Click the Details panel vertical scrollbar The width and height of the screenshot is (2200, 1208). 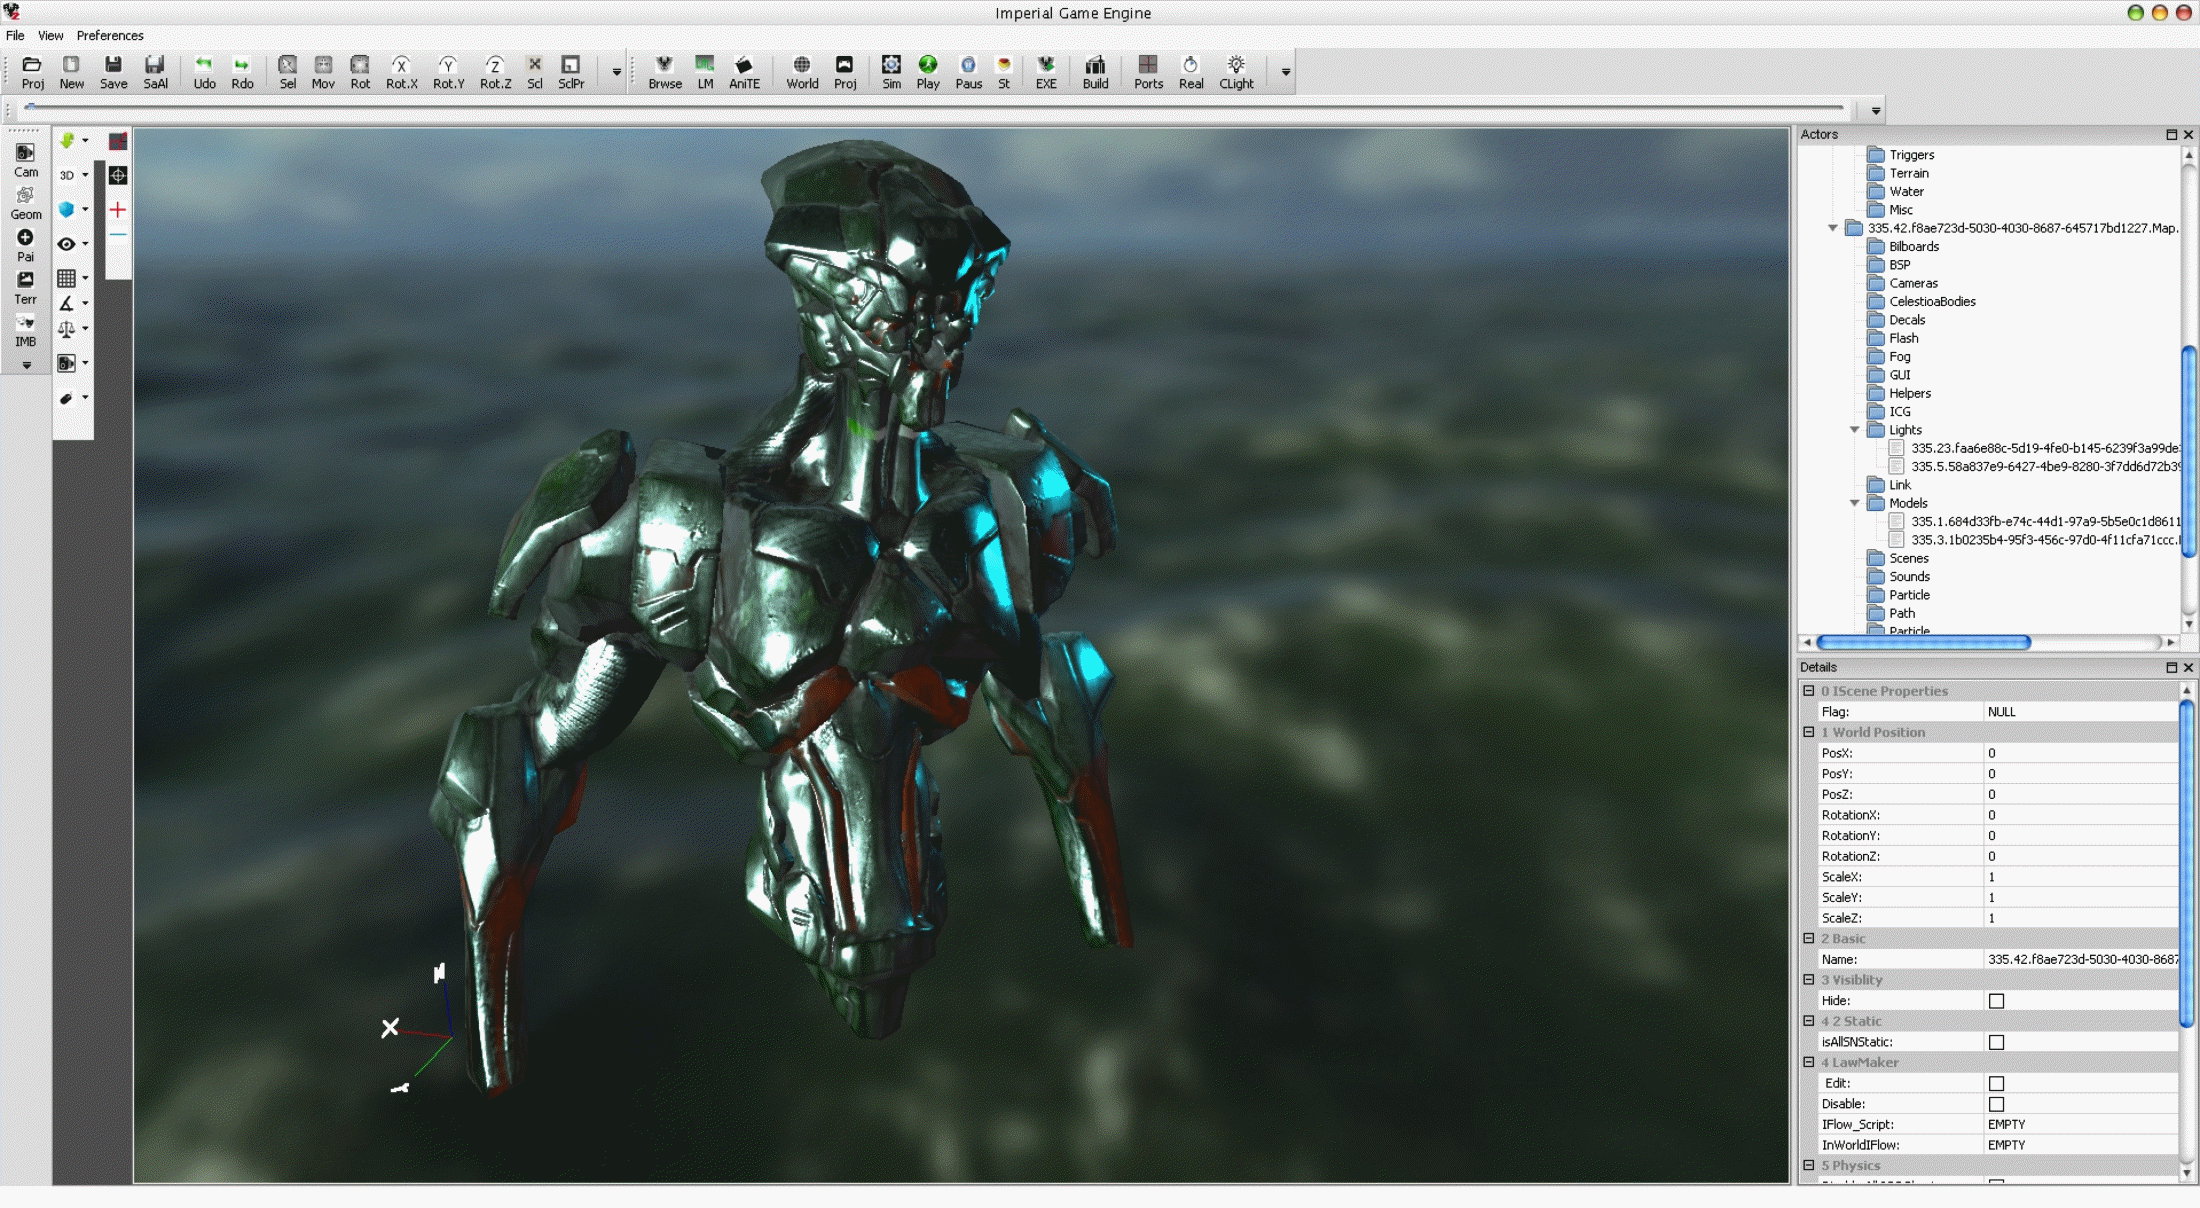(2187, 864)
